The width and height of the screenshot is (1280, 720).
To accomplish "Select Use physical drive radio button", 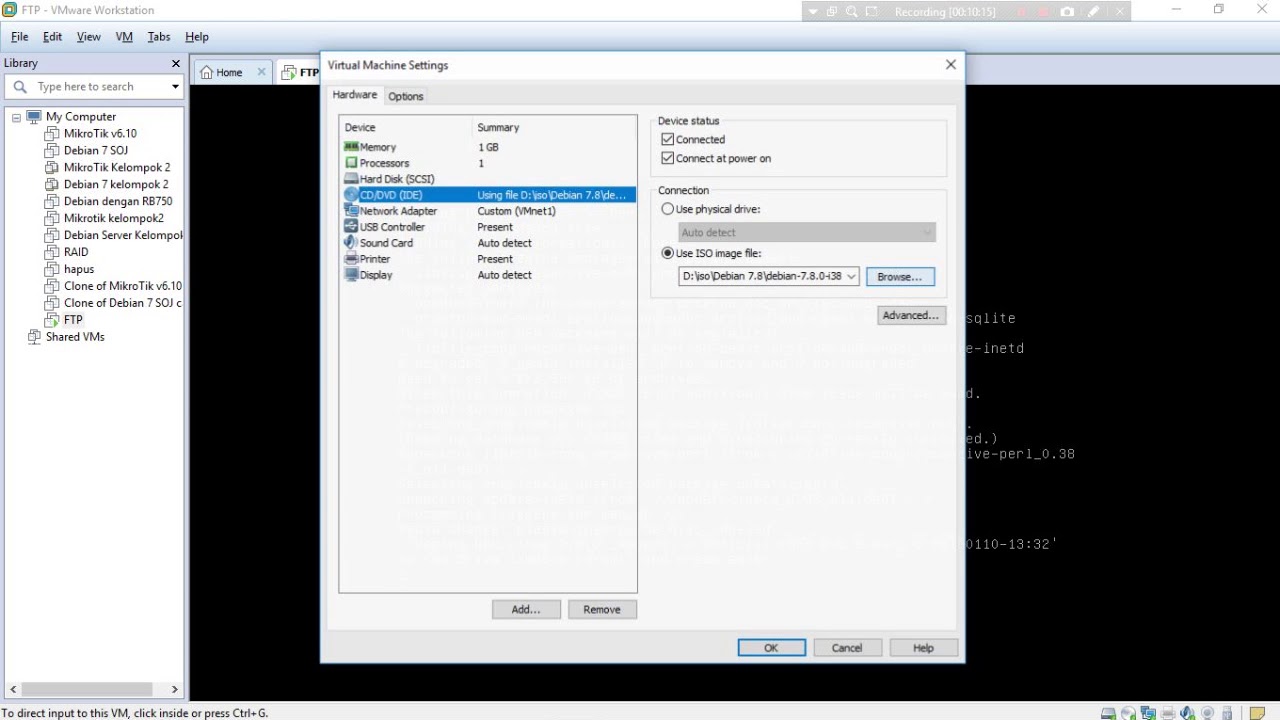I will pyautogui.click(x=668, y=209).
